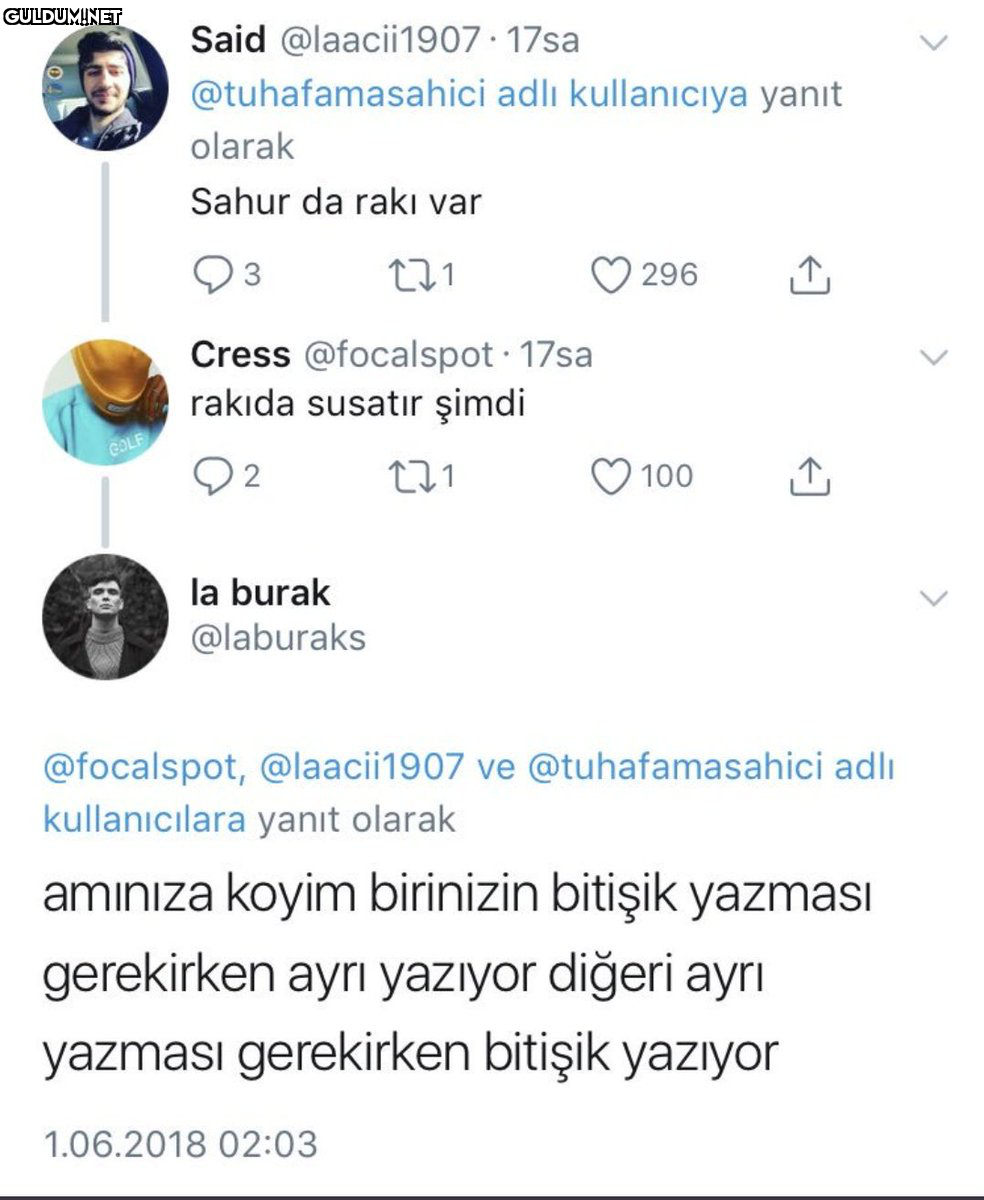Reply to Cress's tweet

[211, 476]
